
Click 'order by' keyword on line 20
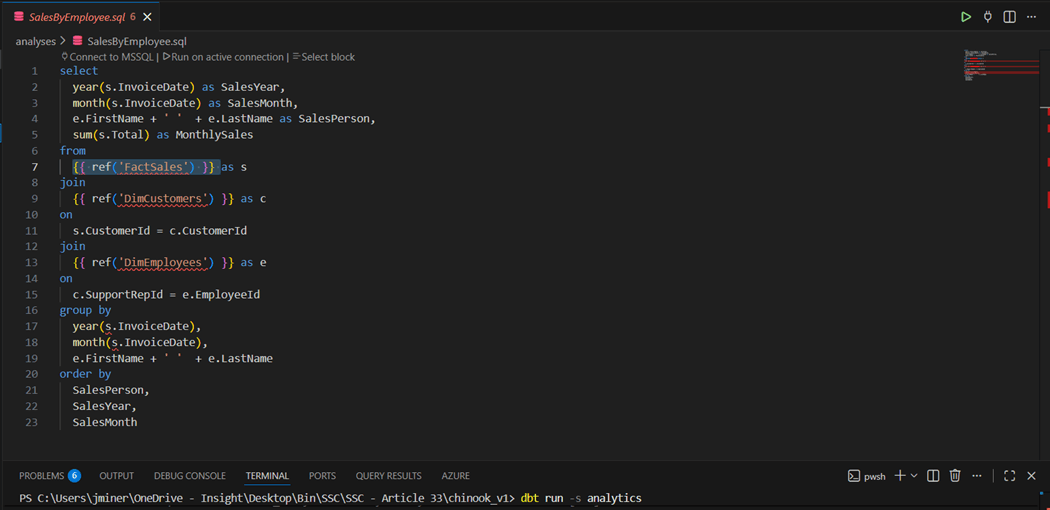coord(85,374)
